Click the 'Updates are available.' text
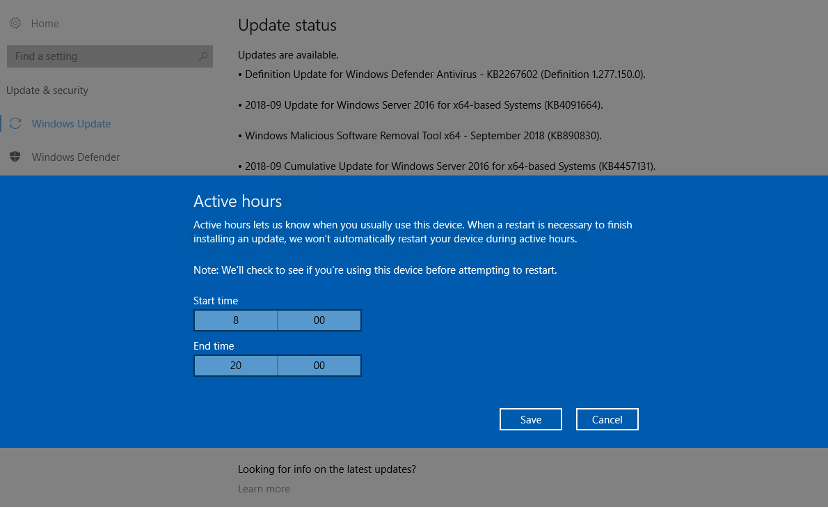The image size is (828, 508). click(288, 55)
